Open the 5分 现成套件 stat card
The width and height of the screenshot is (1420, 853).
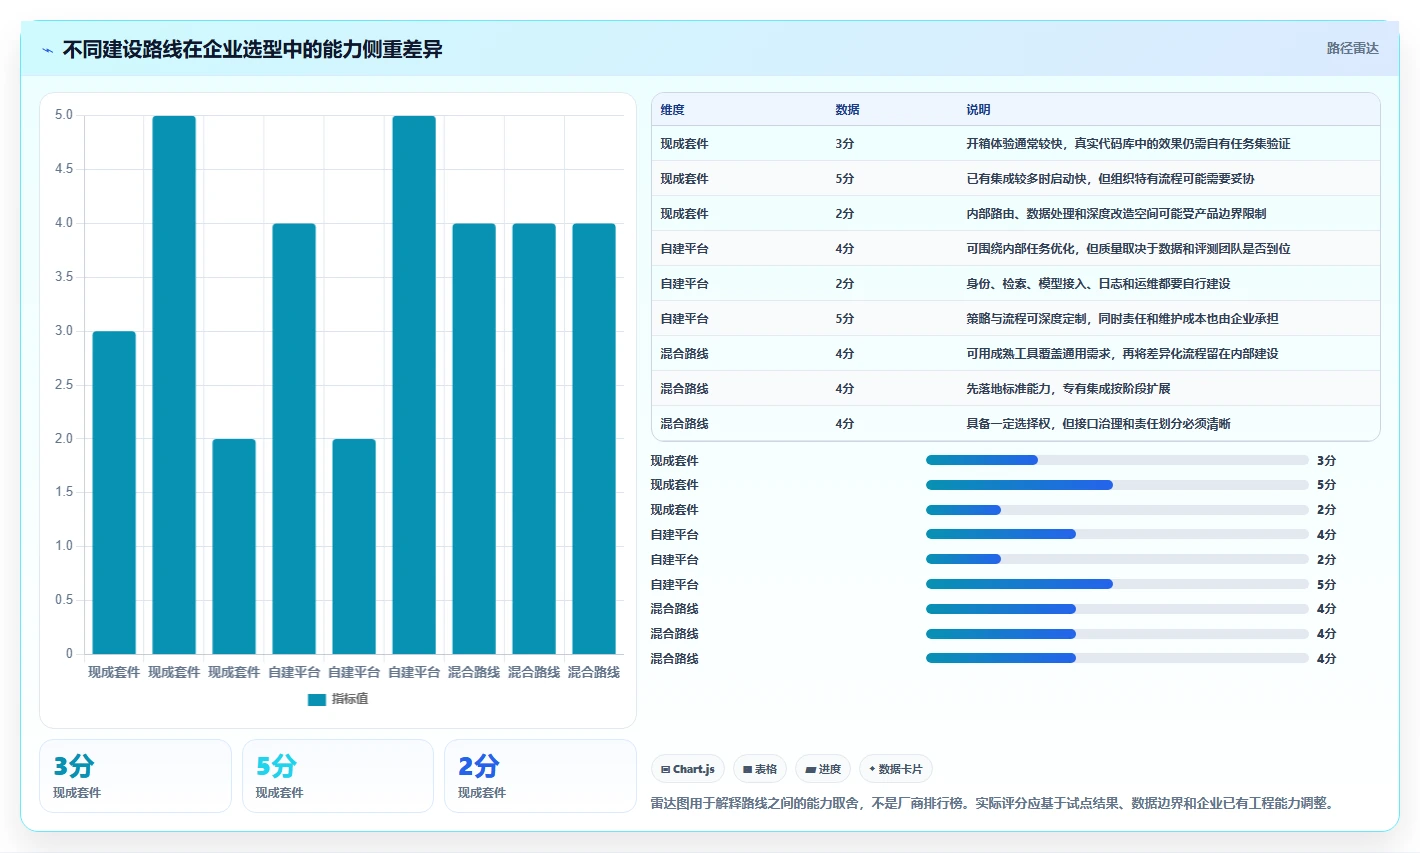[338, 776]
